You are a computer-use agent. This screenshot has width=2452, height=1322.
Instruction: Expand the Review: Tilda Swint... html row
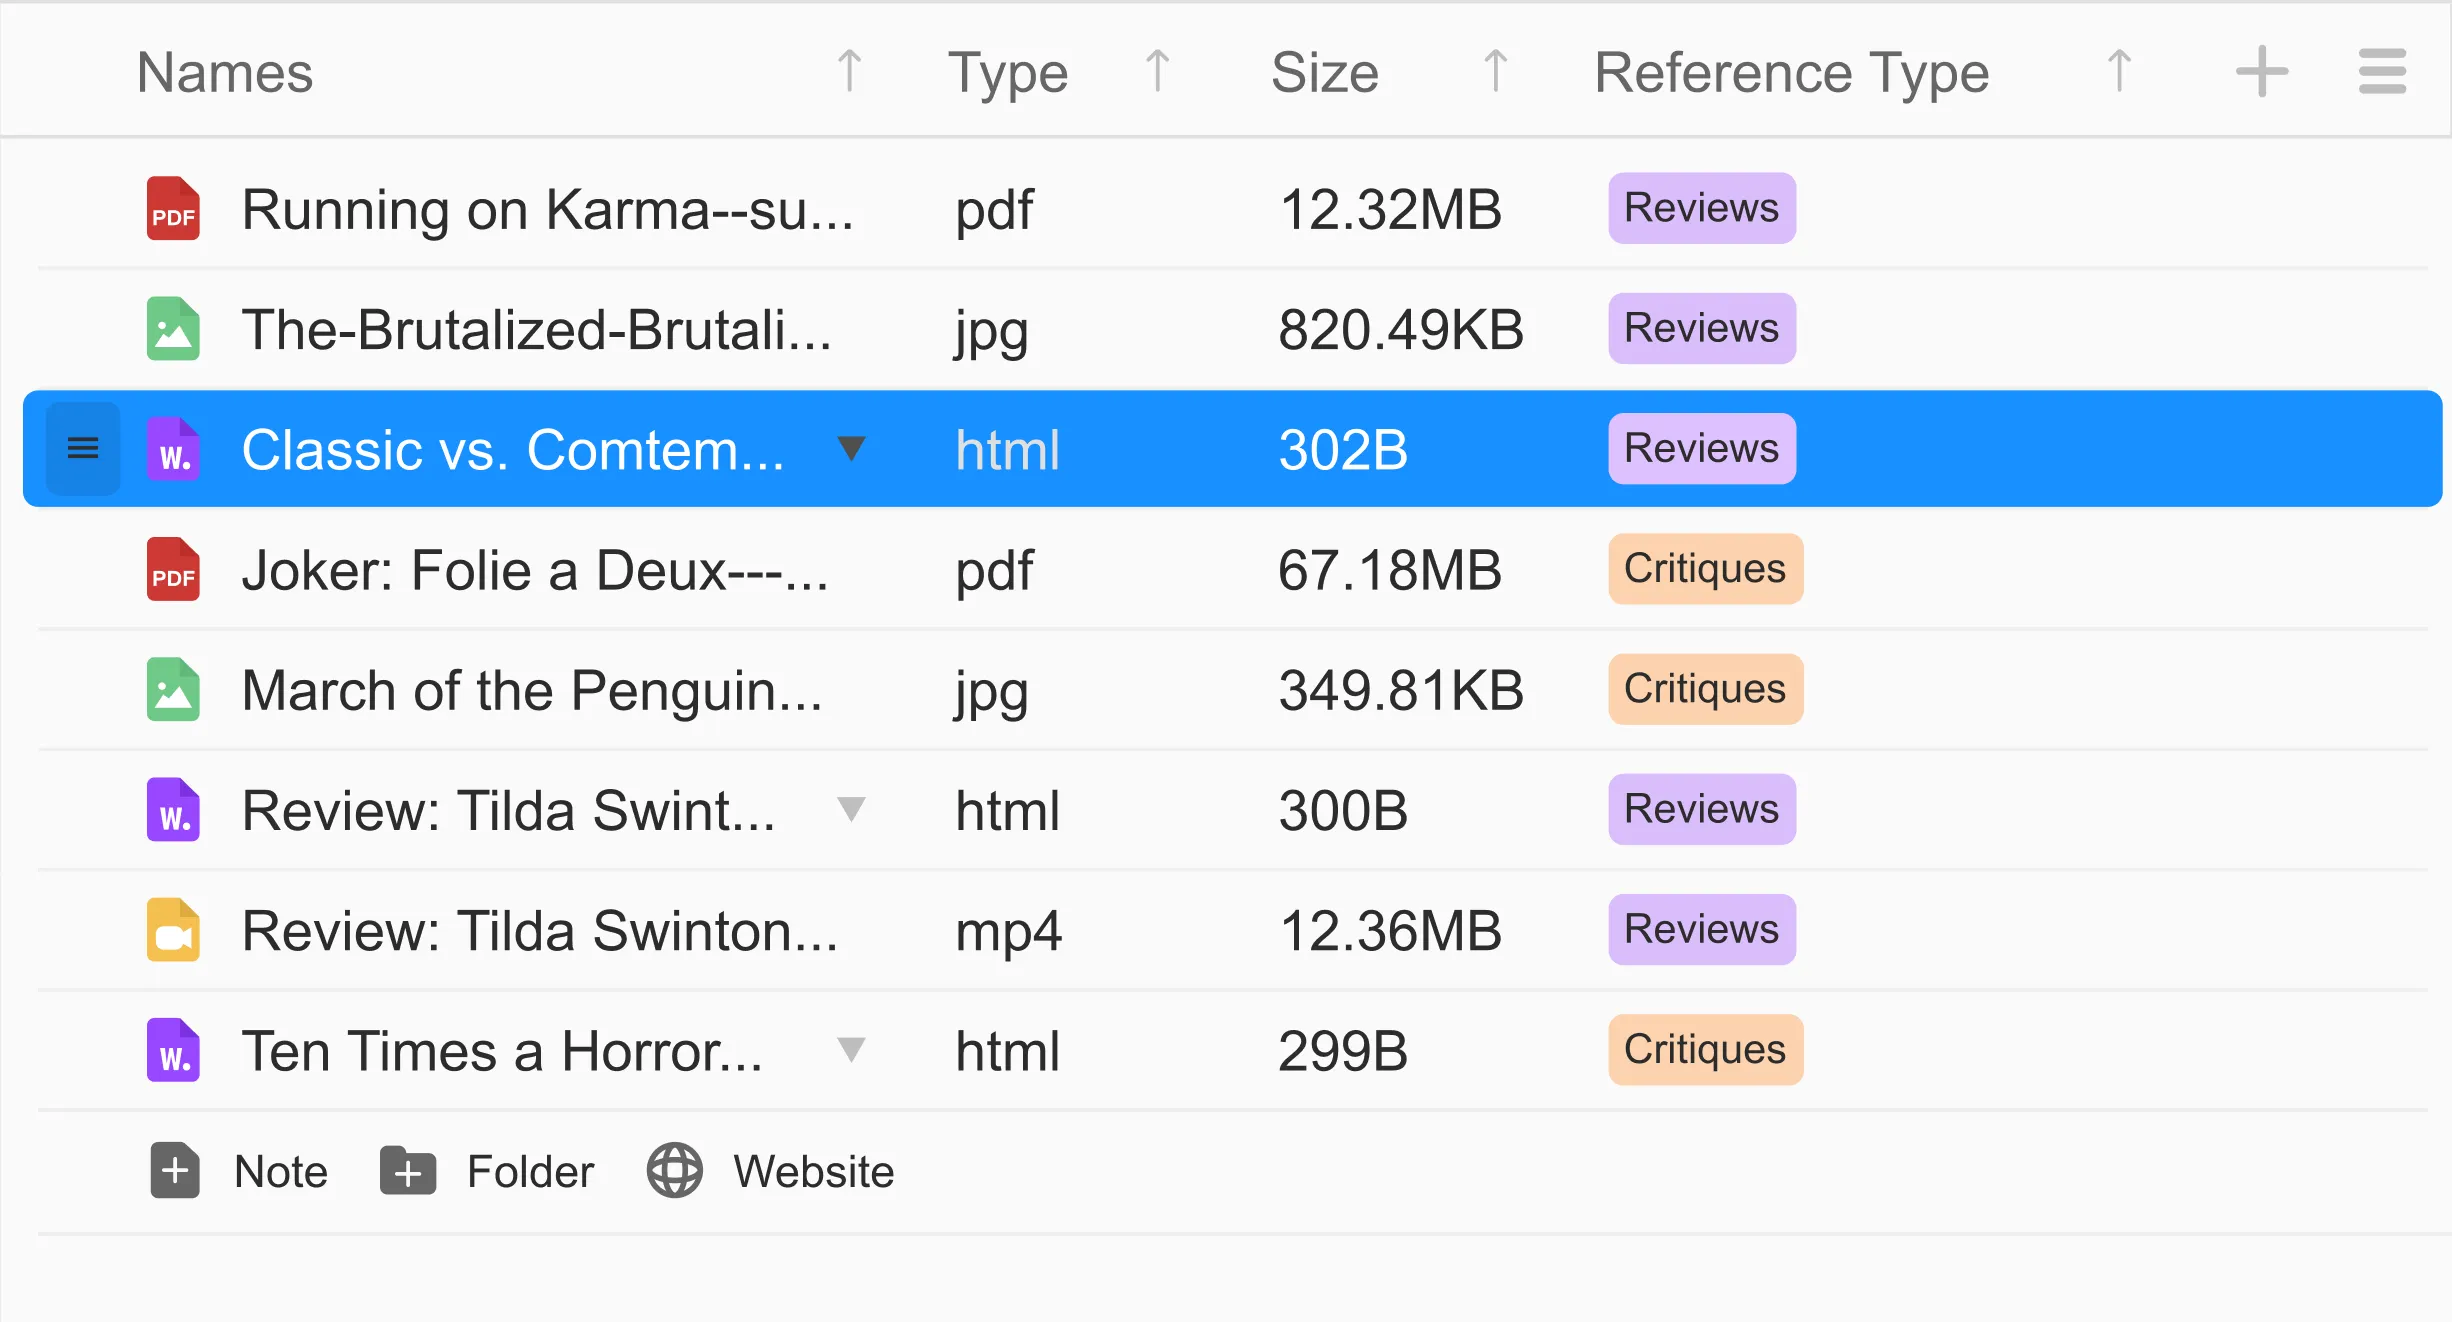[851, 808]
